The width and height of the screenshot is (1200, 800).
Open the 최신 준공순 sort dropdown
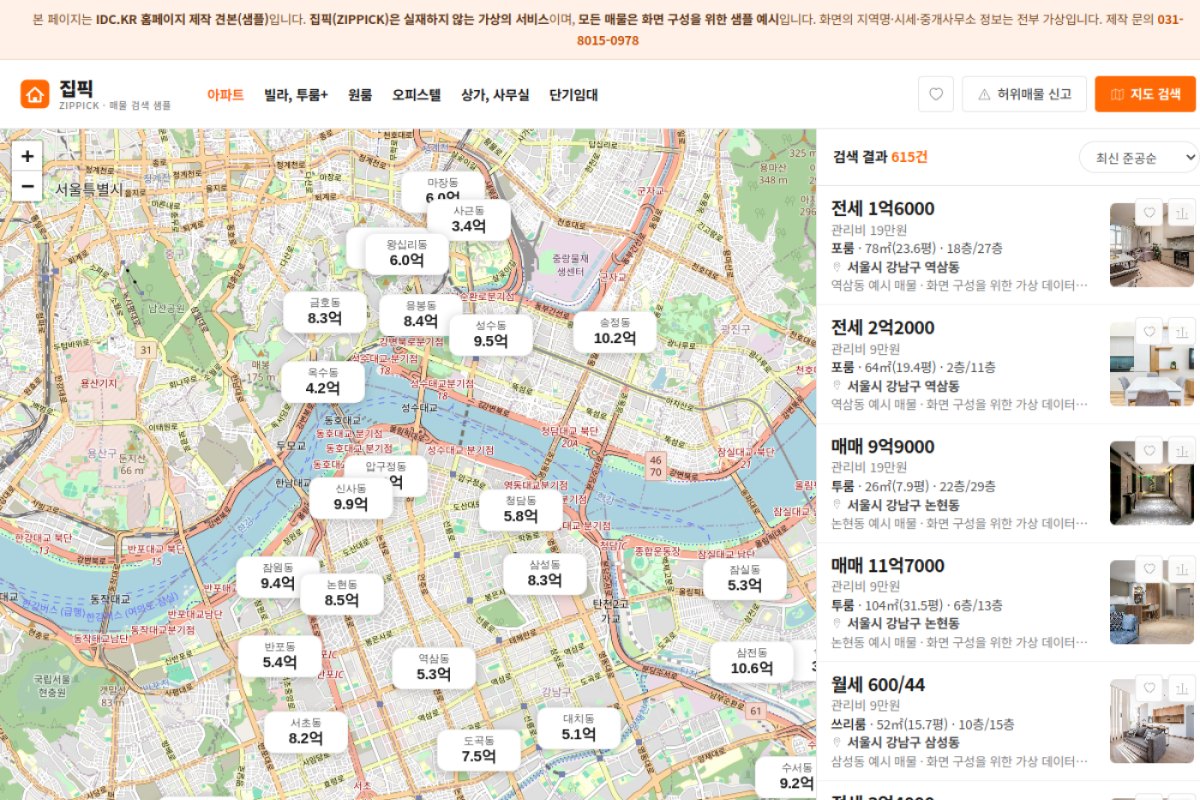click(1138, 158)
